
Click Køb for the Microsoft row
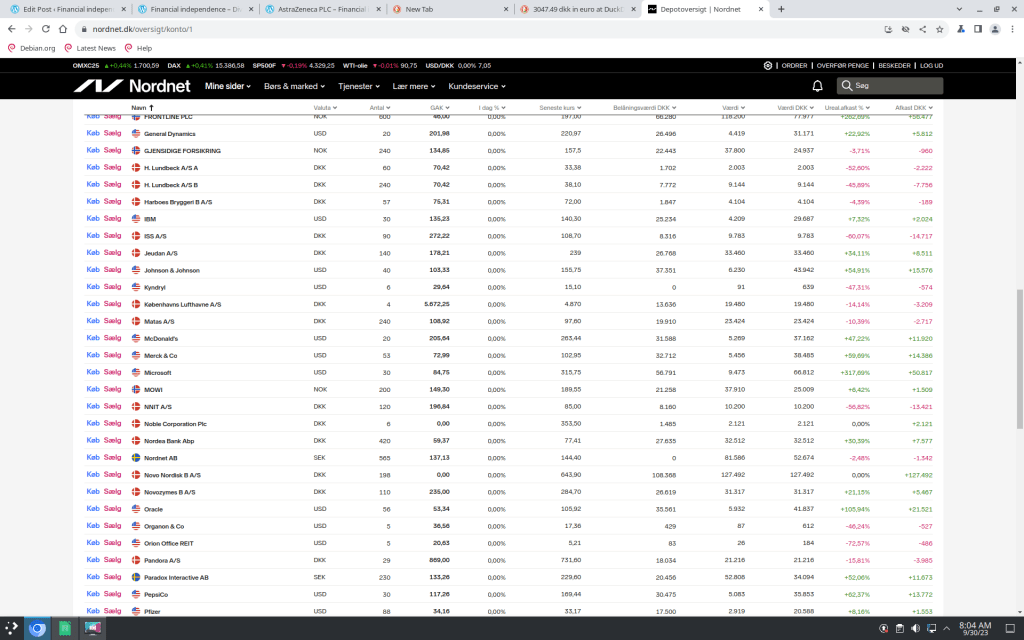coord(93,372)
